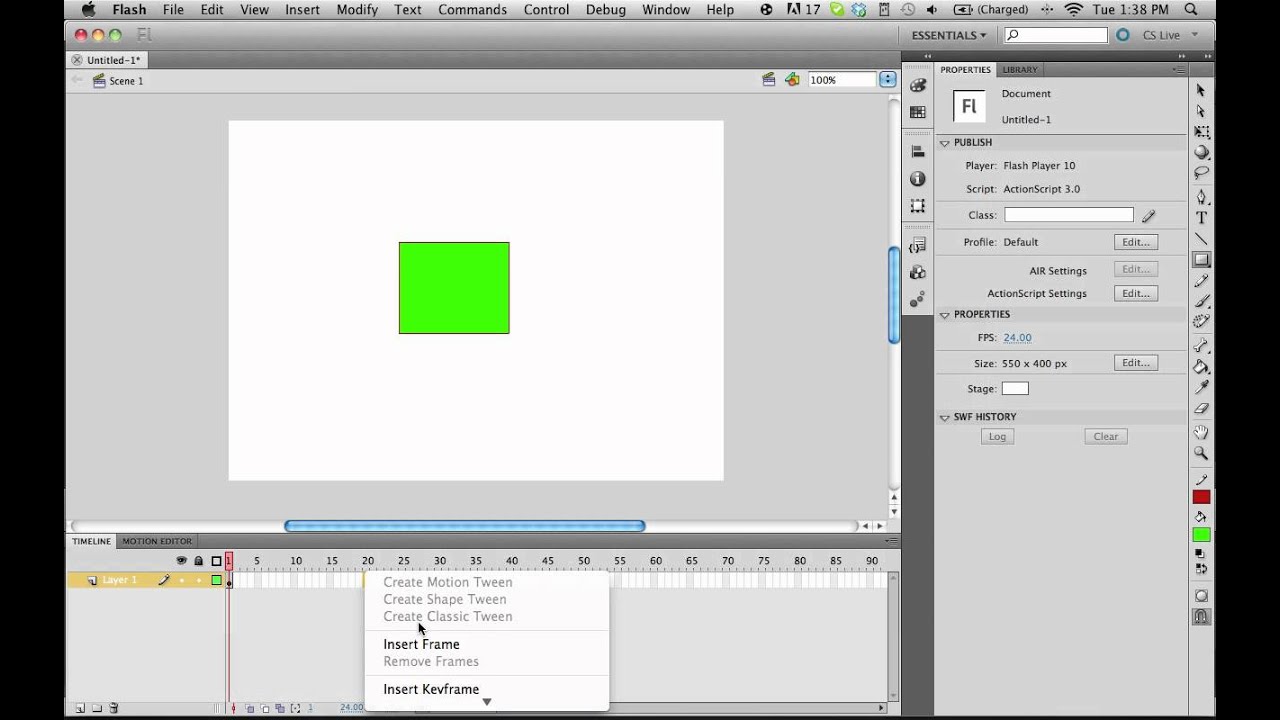Open the Info panel icon
The image size is (1280, 720).
[918, 178]
